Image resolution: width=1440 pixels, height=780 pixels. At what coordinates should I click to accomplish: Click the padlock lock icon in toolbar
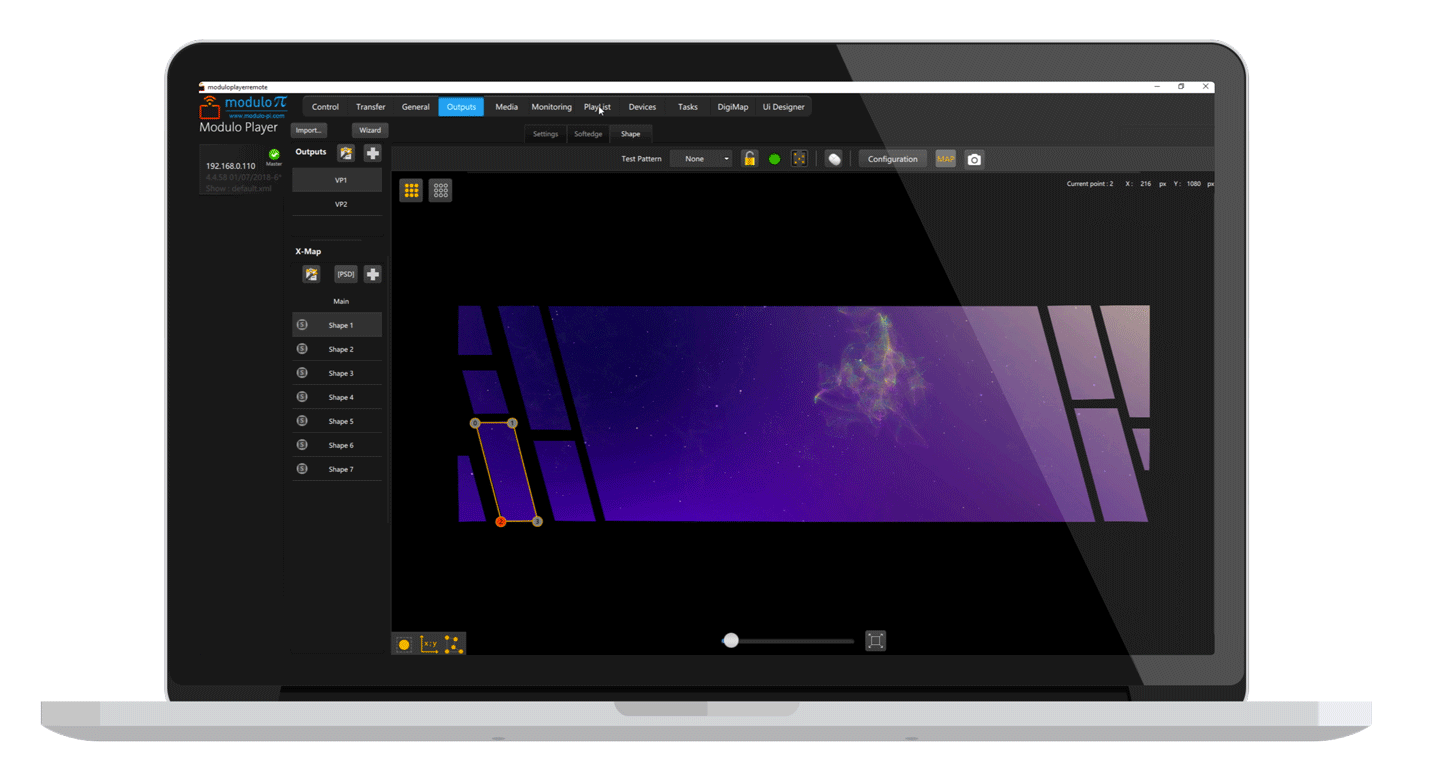click(x=749, y=159)
